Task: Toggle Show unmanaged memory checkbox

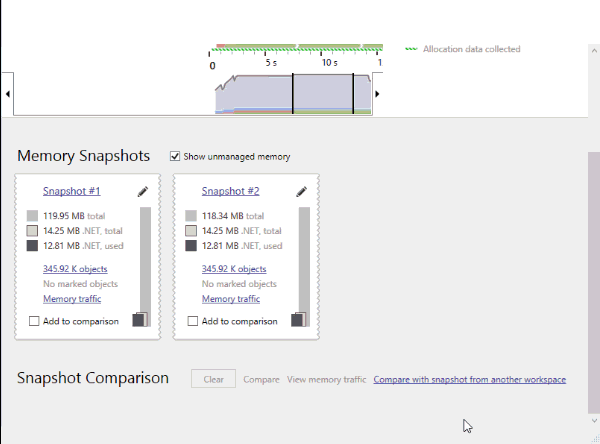Action: pyautogui.click(x=175, y=156)
